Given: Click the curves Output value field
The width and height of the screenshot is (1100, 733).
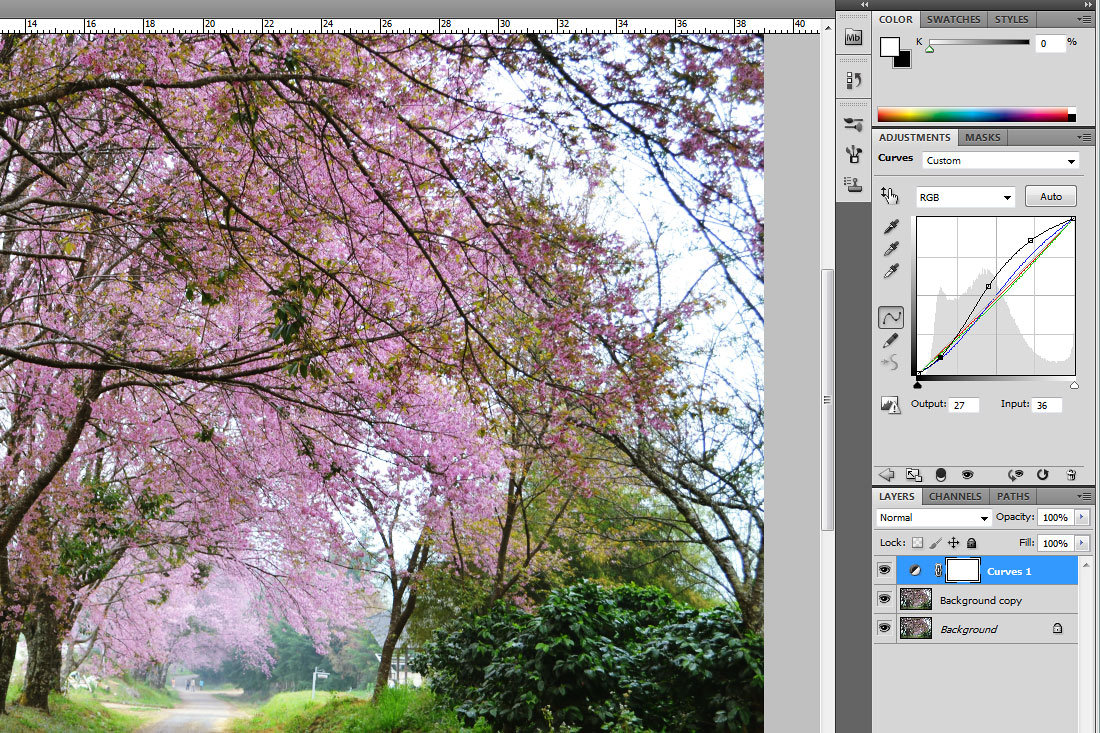Looking at the screenshot, I should 963,405.
